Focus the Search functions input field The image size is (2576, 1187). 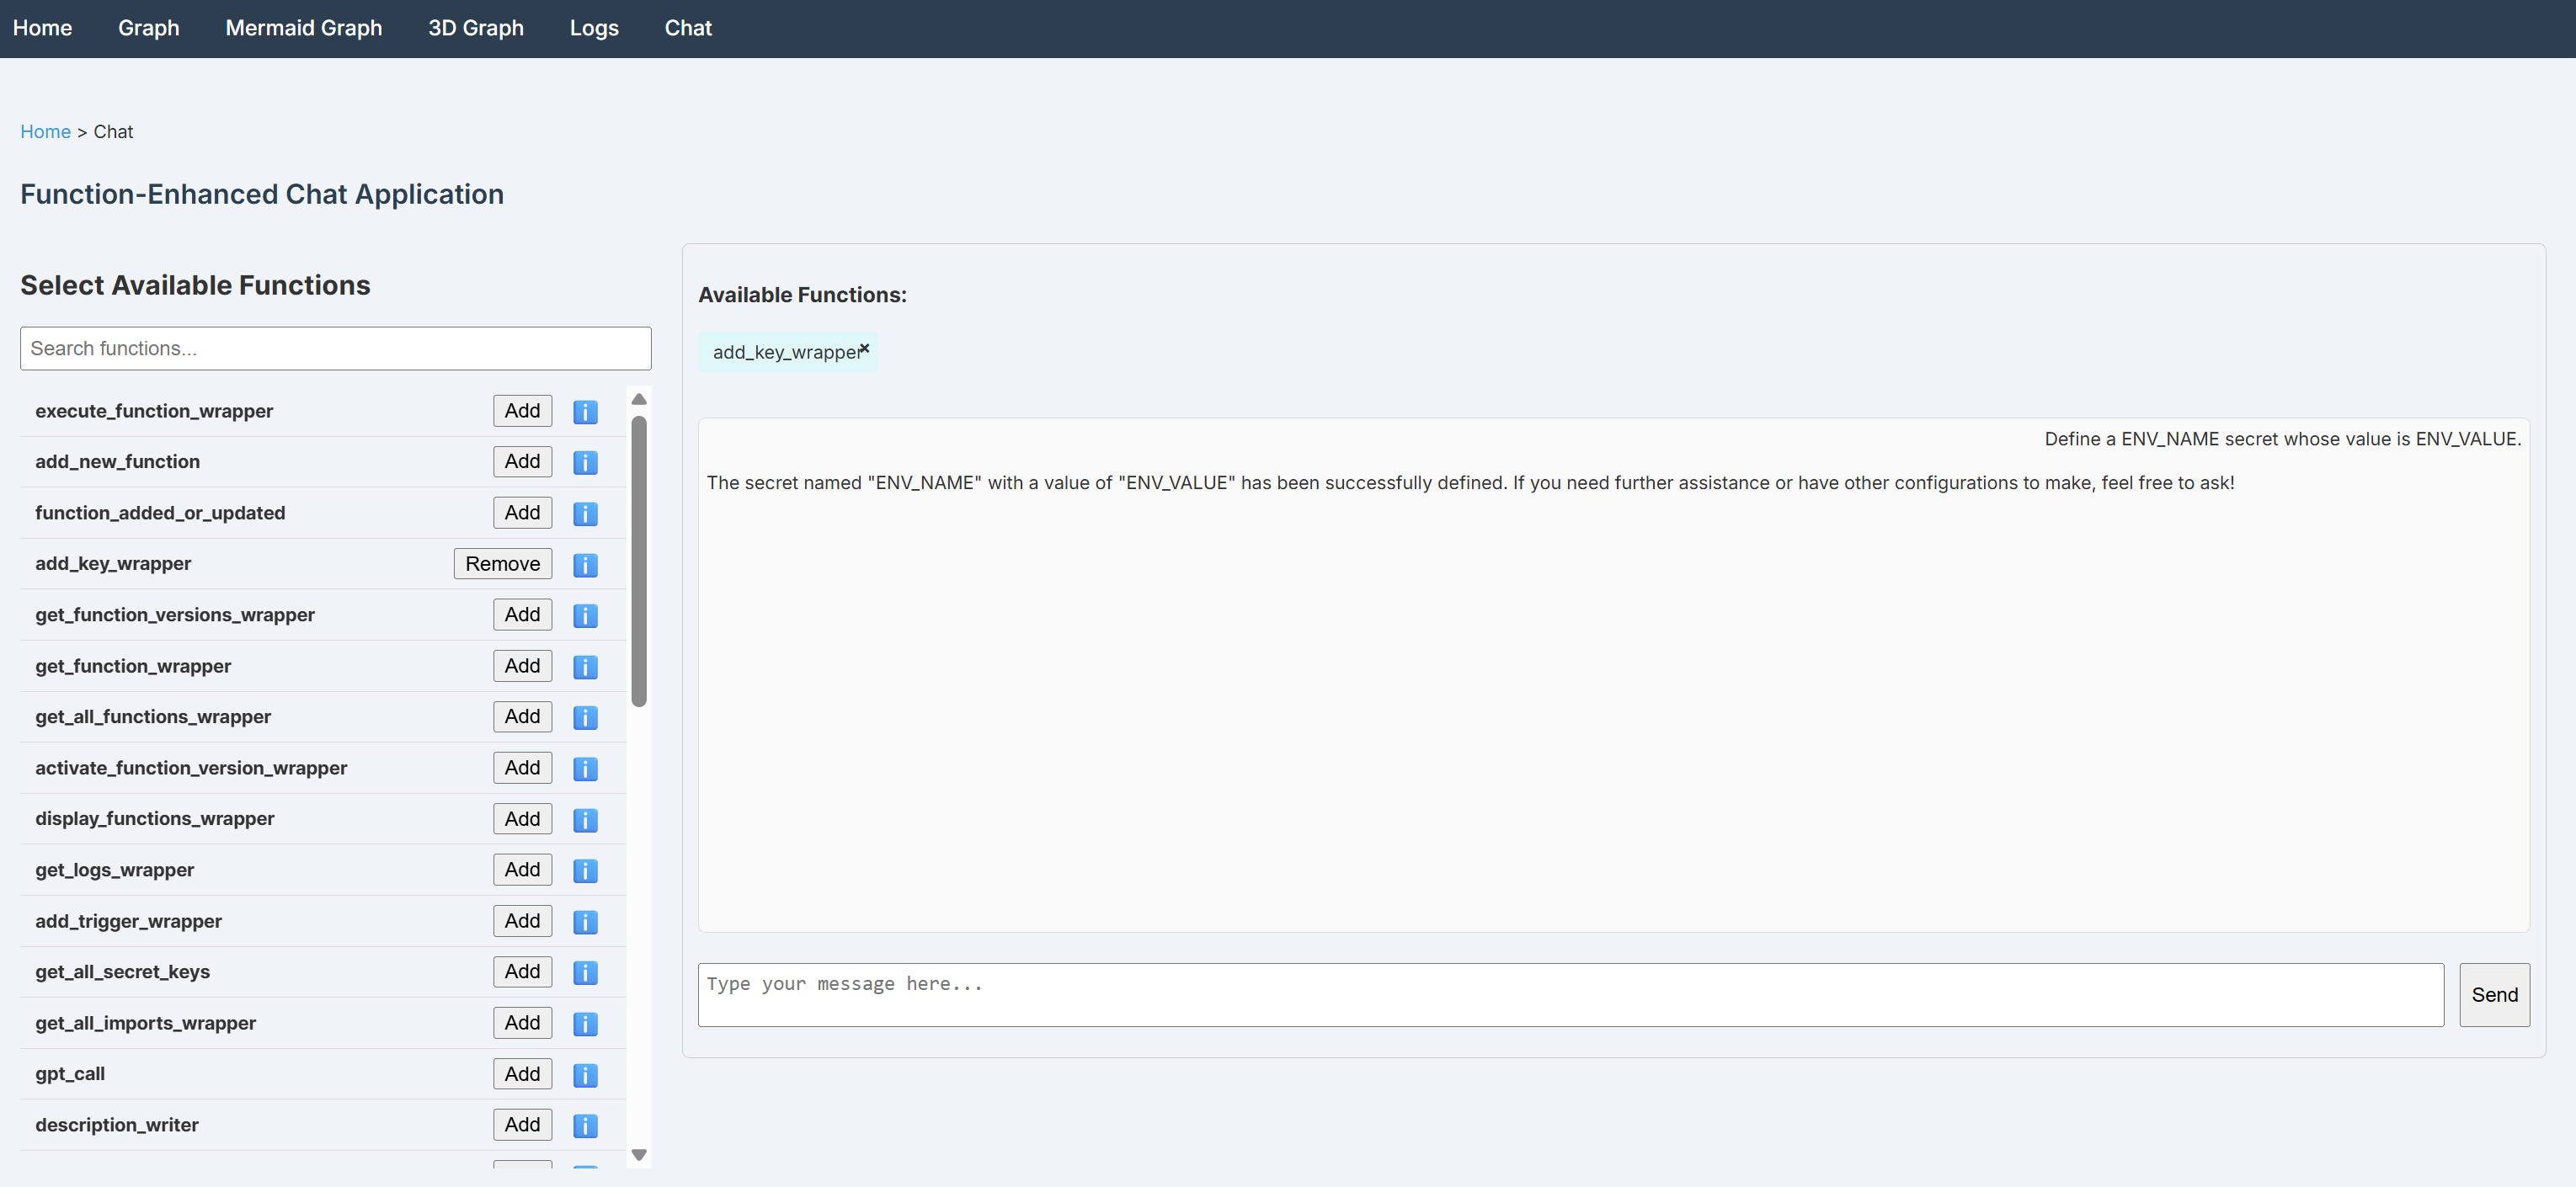coord(336,349)
